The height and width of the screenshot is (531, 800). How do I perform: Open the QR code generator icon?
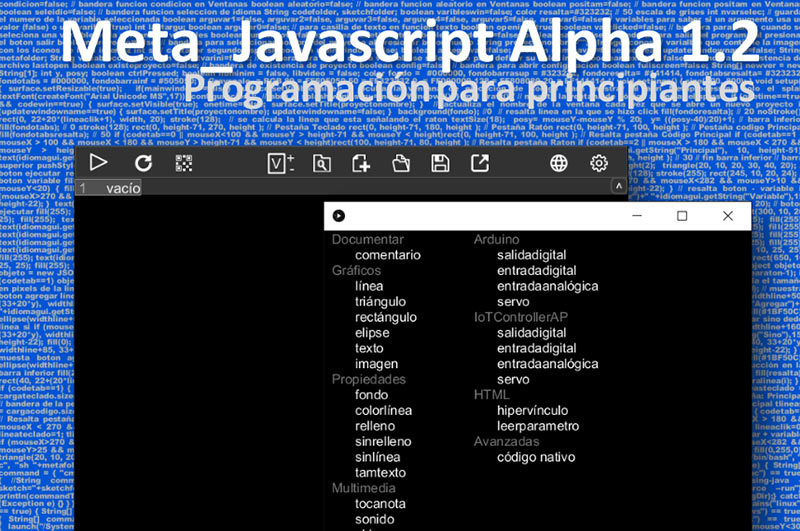tap(183, 163)
